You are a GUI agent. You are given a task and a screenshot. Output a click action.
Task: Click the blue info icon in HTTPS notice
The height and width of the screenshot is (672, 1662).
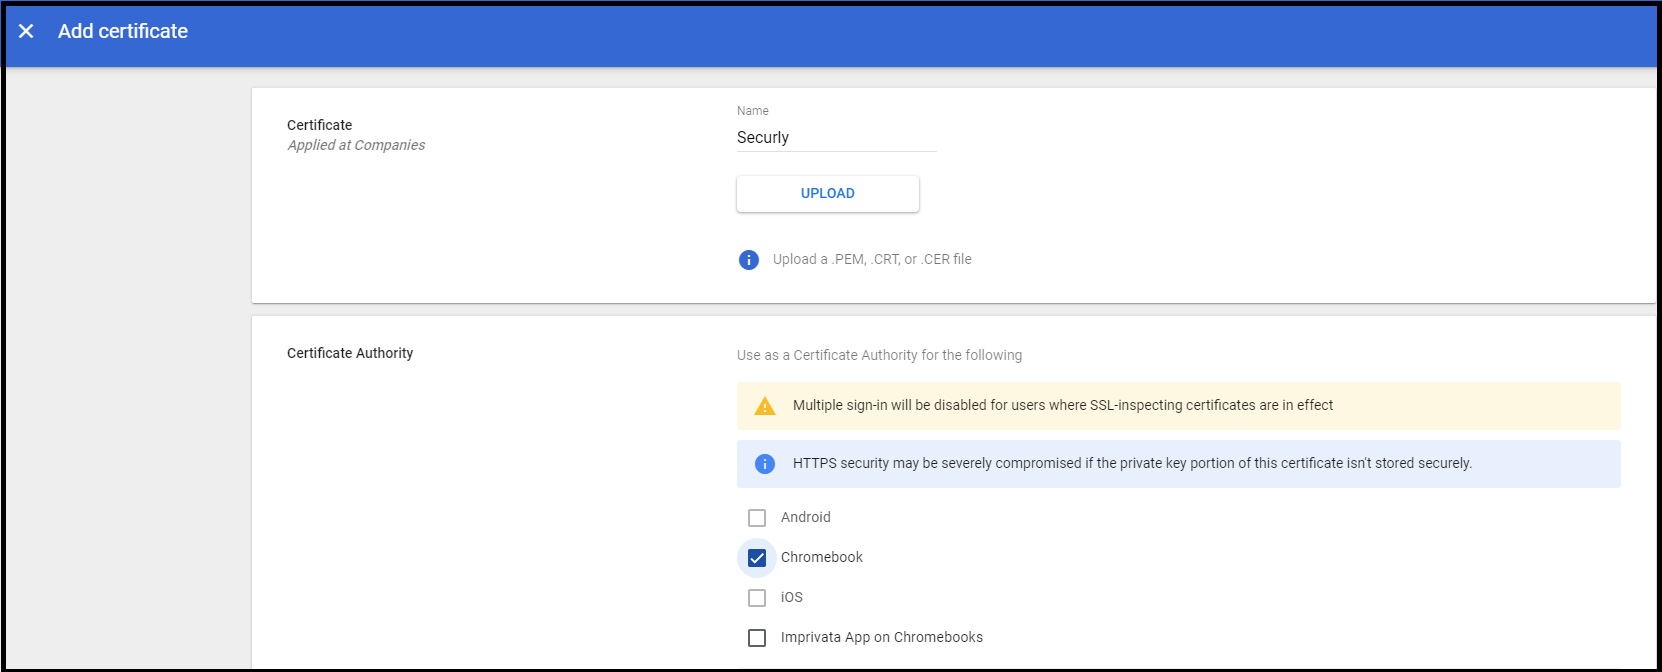(x=765, y=464)
